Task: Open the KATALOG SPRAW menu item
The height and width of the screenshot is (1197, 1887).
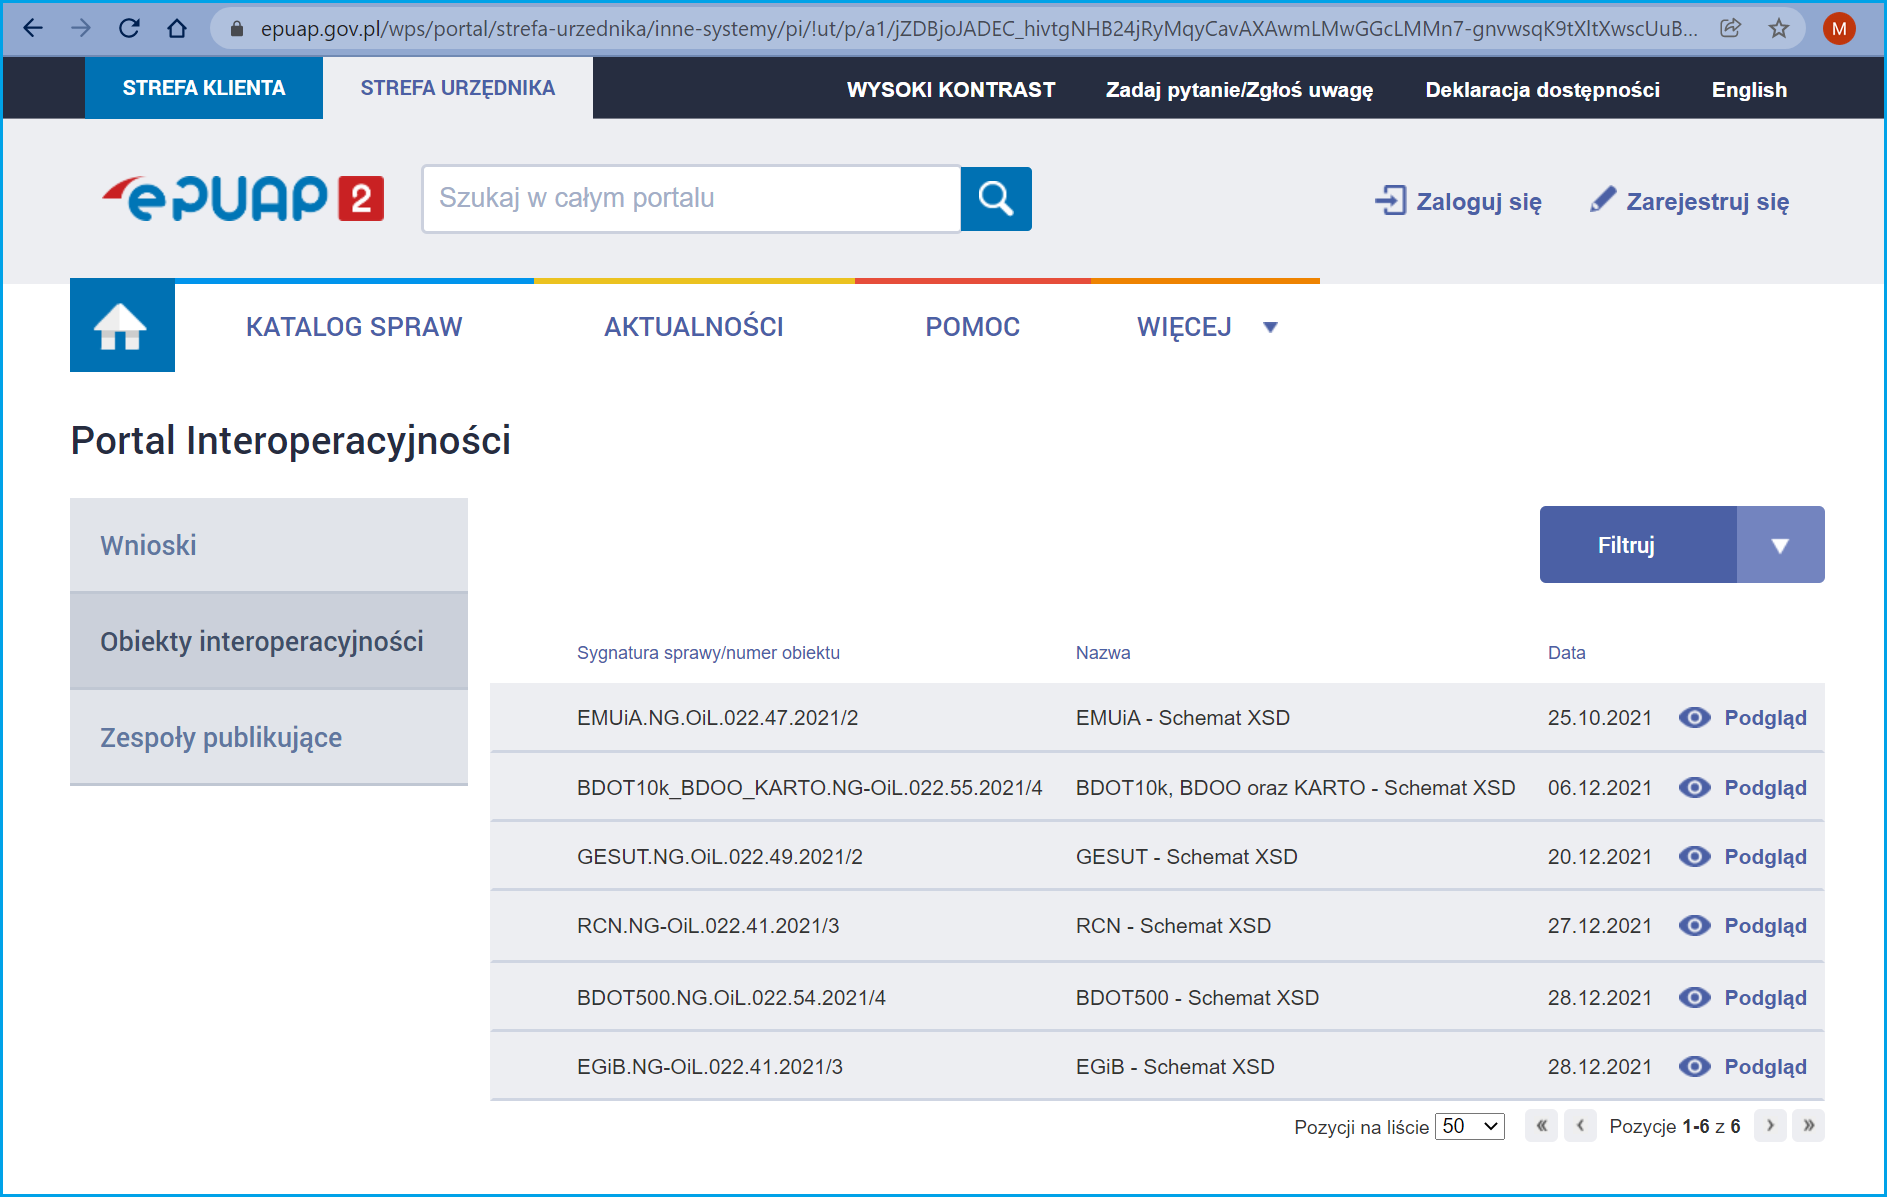Action: tap(354, 327)
